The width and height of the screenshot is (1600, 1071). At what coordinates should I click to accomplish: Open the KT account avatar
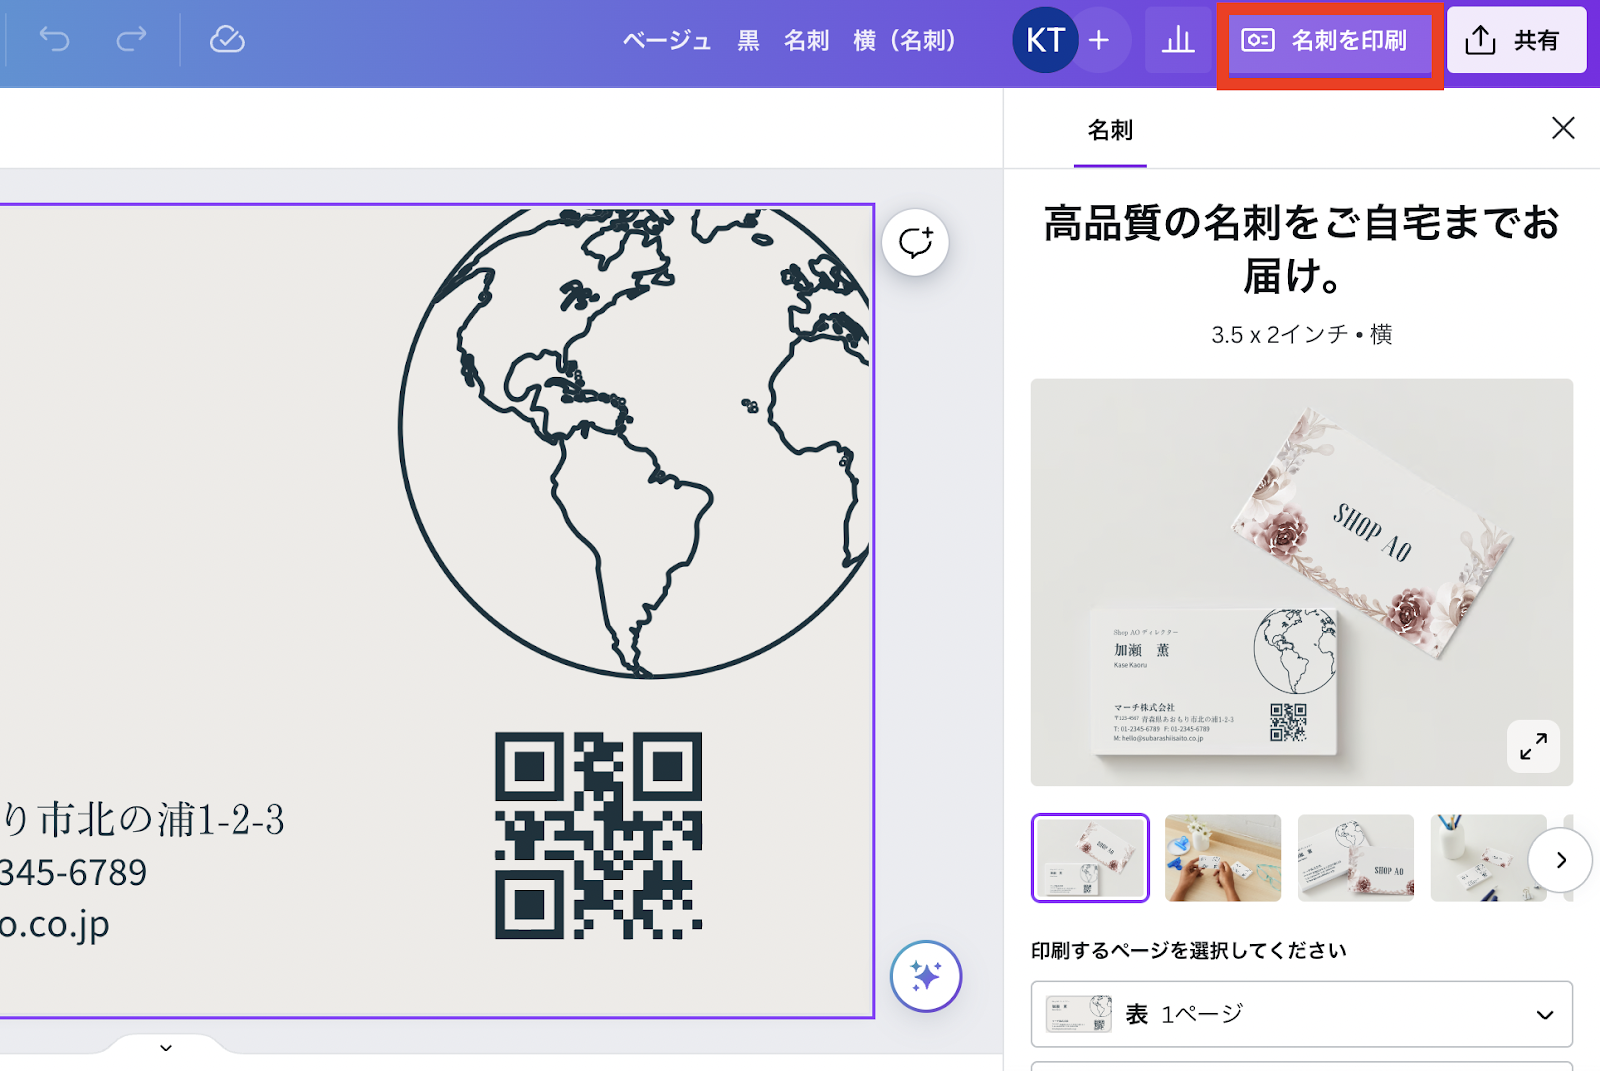(x=1045, y=40)
